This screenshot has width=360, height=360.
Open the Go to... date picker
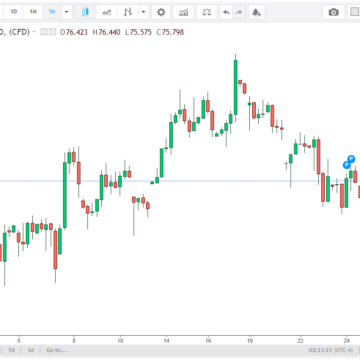(56, 350)
